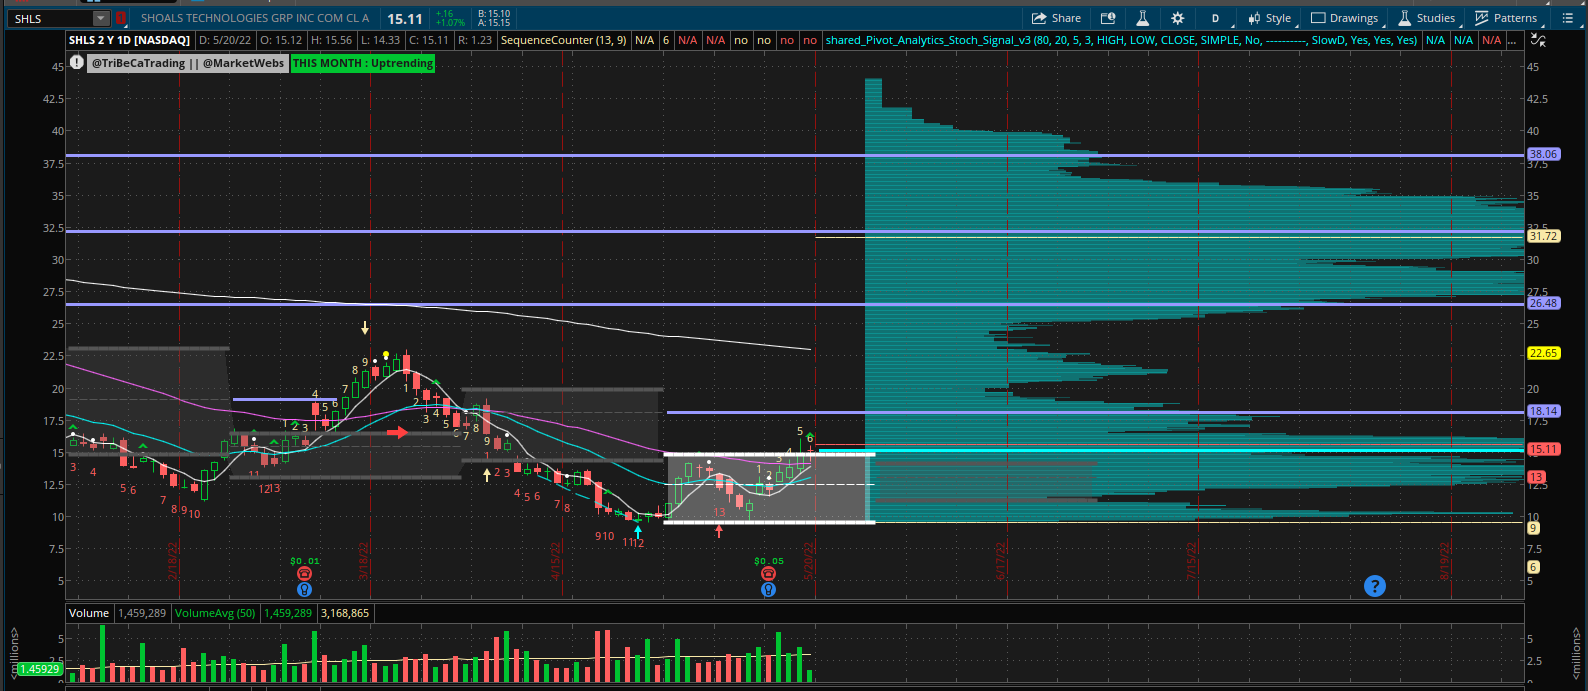Viewport: 1588px width, 691px height.
Task: Click the yellow down arrow above March peak
Action: click(x=365, y=328)
